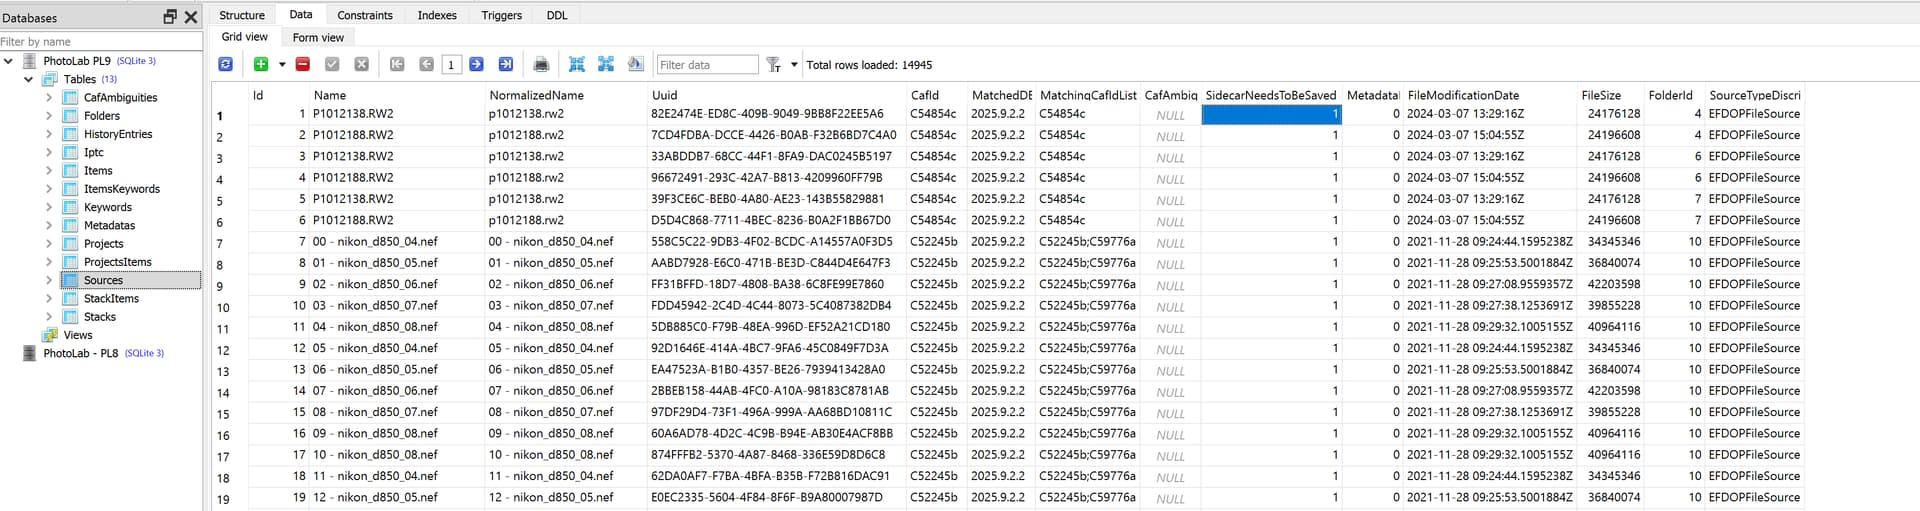This screenshot has height=511, width=1920.
Task: Click the blue refresh table data icon
Action: pos(226,64)
